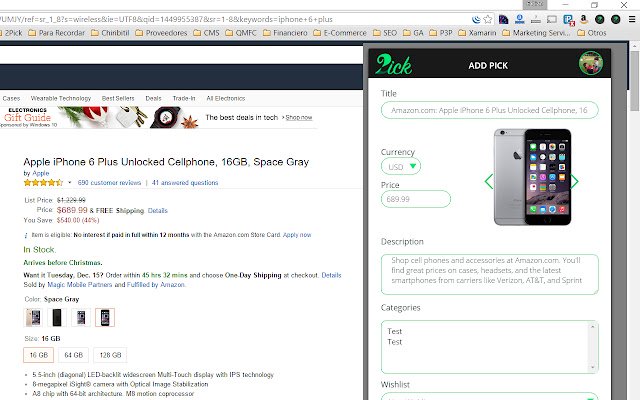
Task: Open the USD currency dropdown
Action: click(x=401, y=167)
